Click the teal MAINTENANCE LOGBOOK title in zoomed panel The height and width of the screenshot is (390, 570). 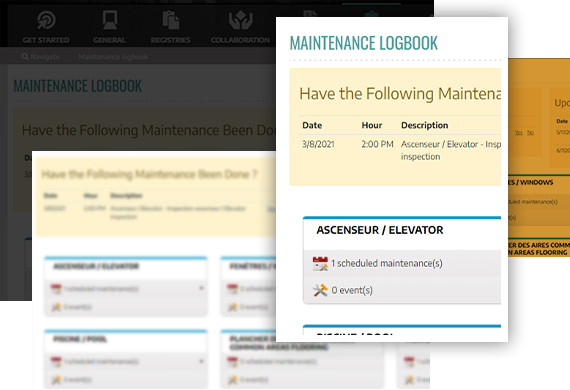(x=364, y=43)
